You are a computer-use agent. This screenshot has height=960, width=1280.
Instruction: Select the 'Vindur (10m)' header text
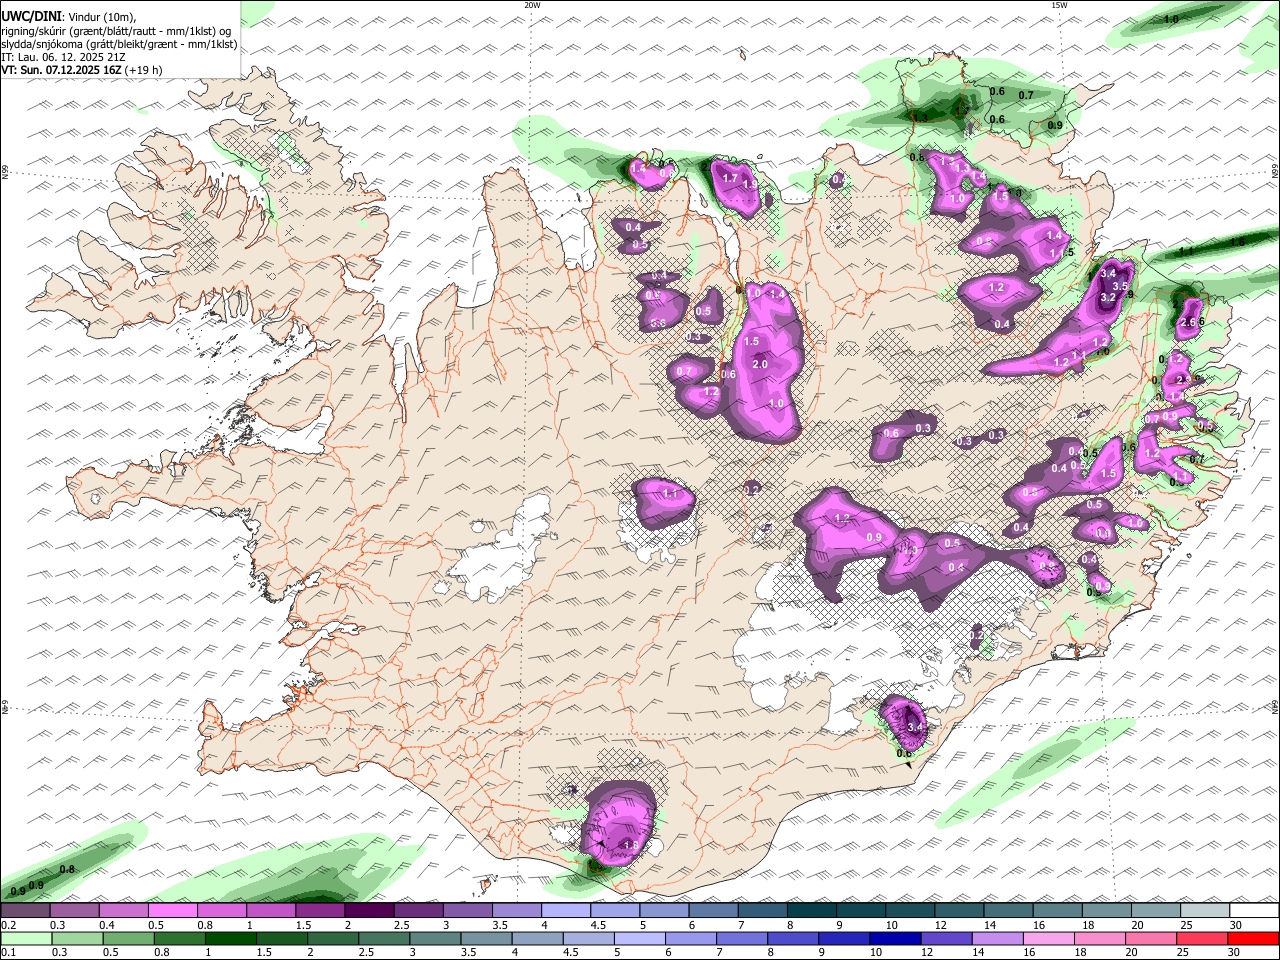[x=101, y=17]
